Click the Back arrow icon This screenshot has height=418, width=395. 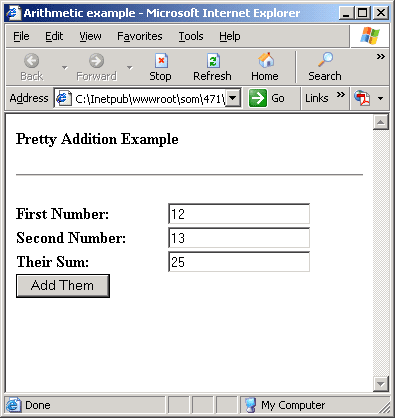tap(32, 61)
